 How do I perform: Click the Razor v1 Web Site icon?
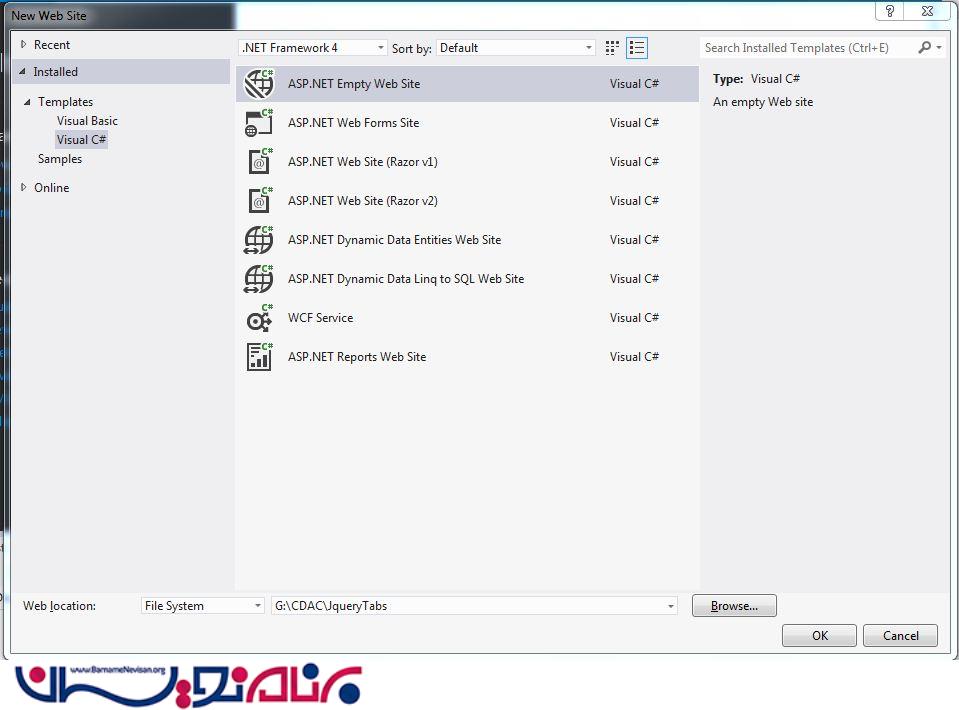point(259,162)
